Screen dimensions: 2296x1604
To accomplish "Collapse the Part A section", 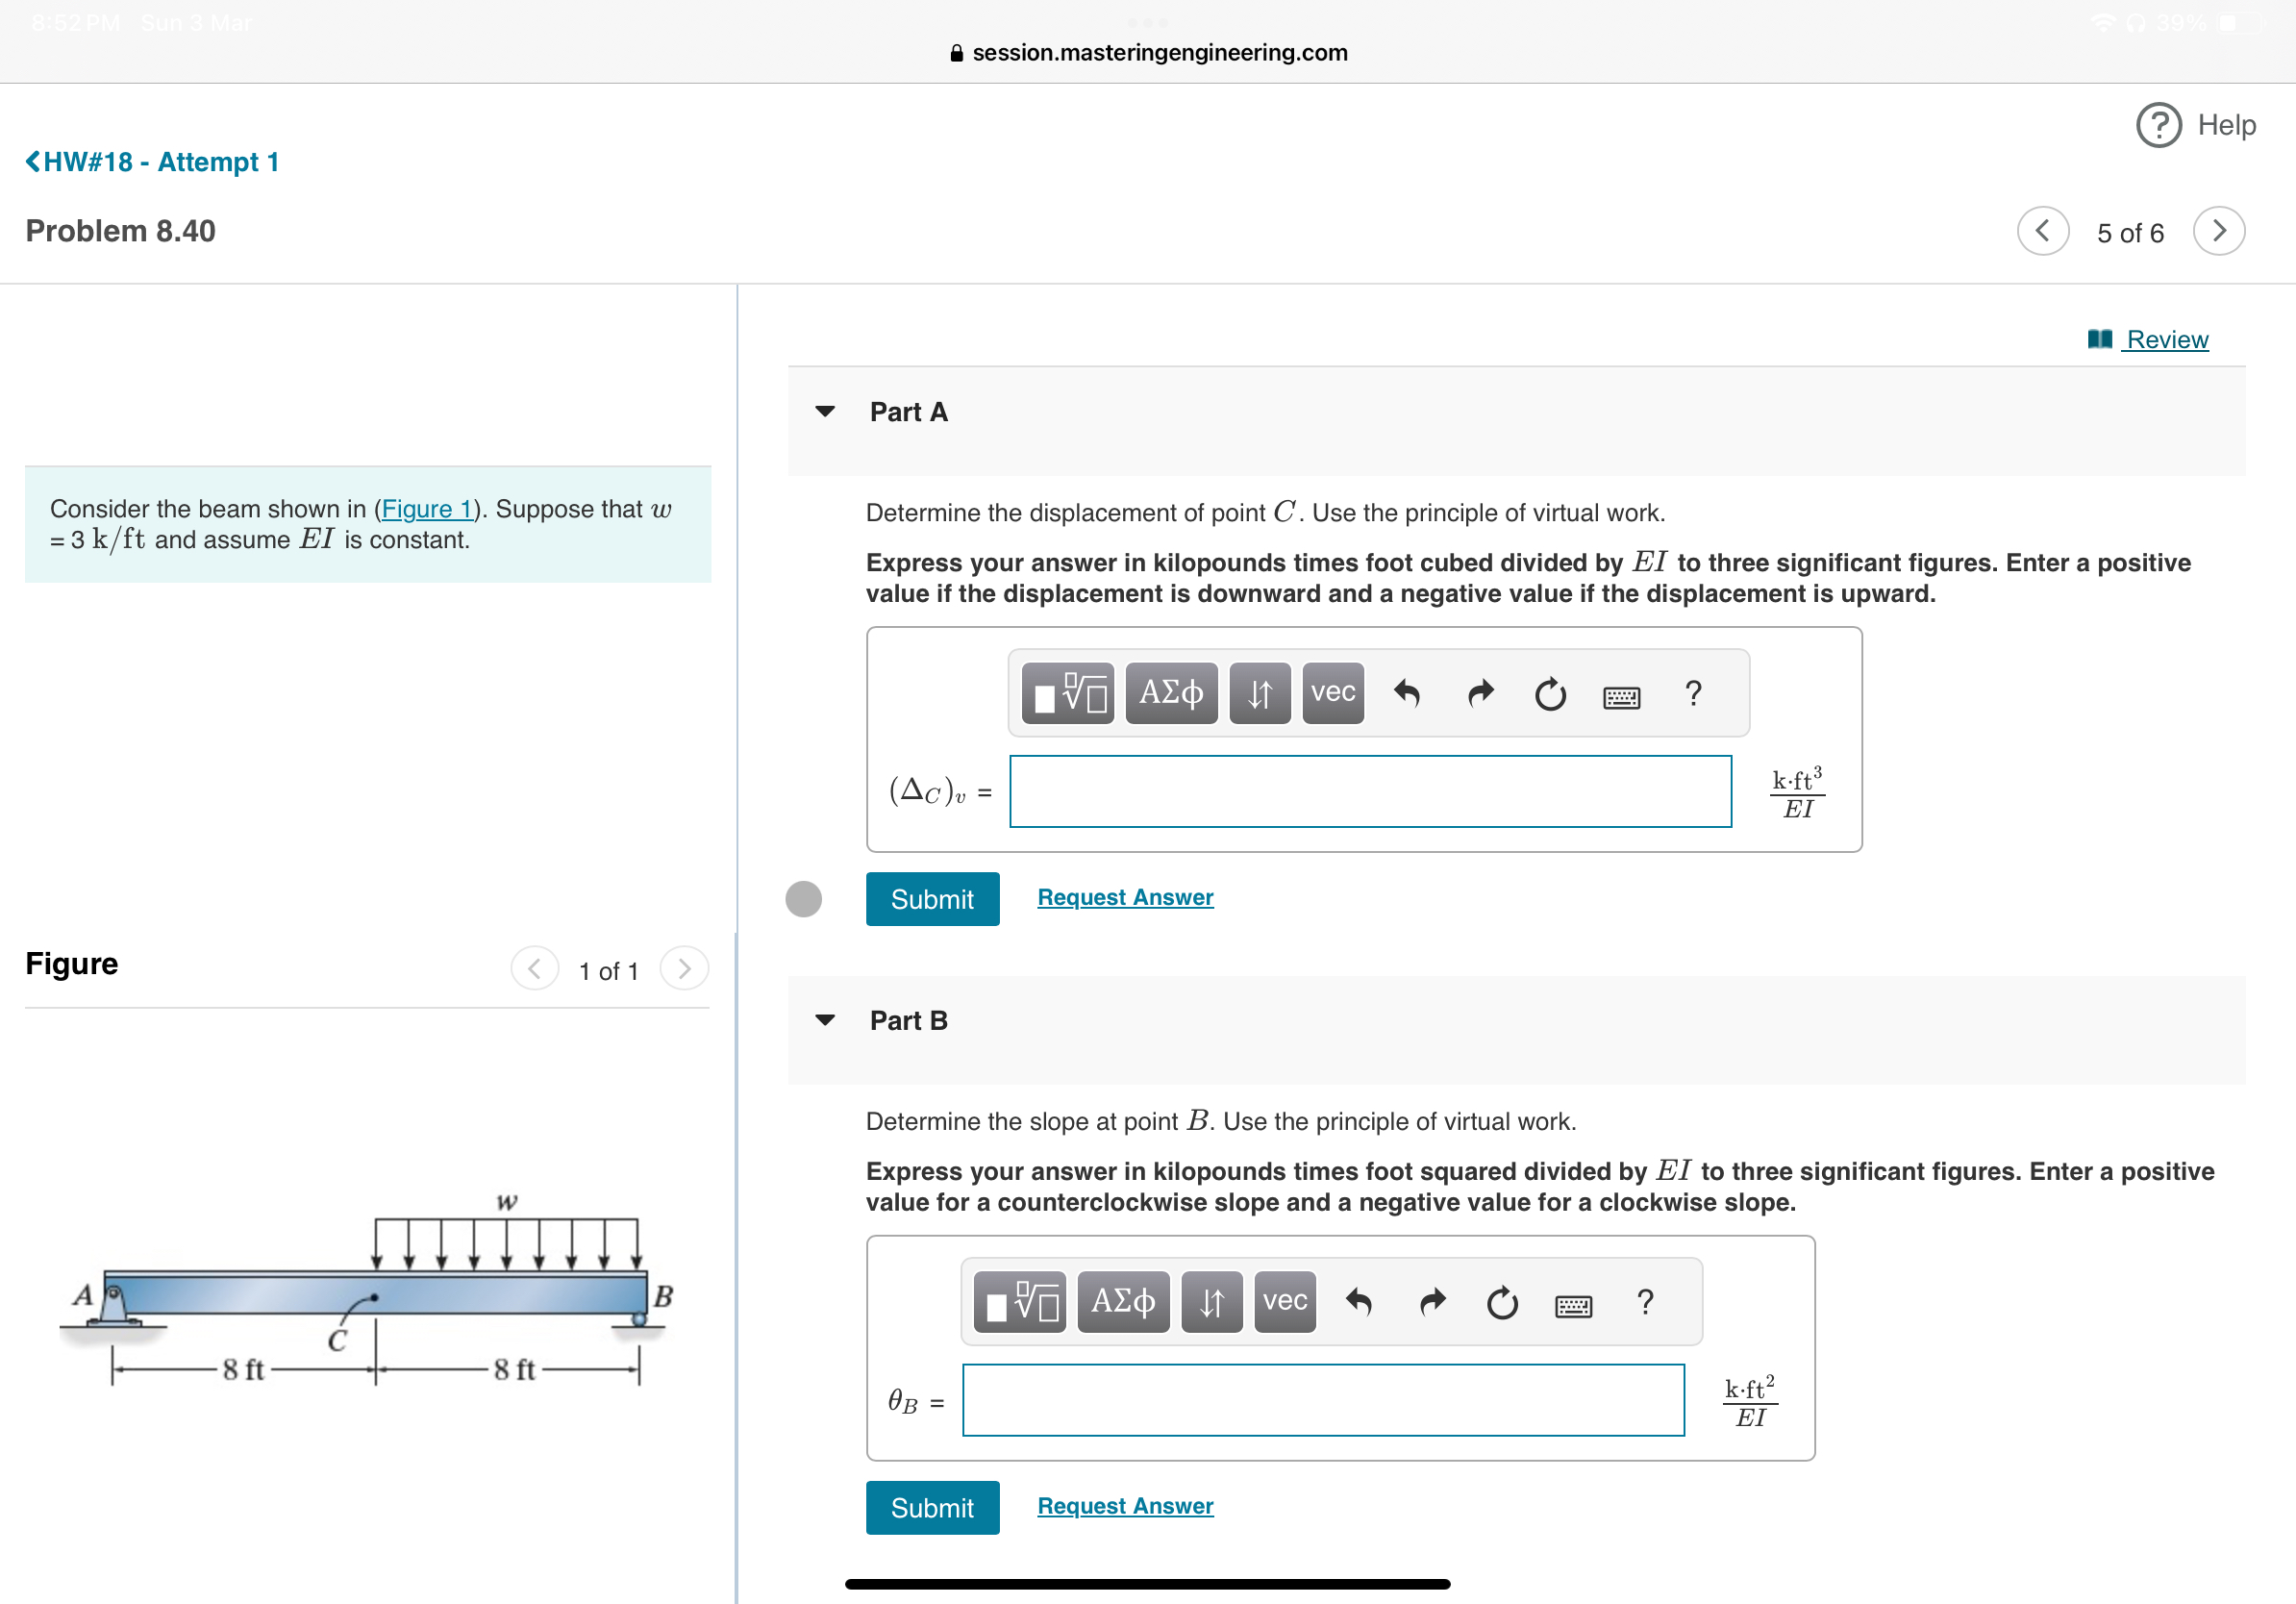I will click(824, 411).
